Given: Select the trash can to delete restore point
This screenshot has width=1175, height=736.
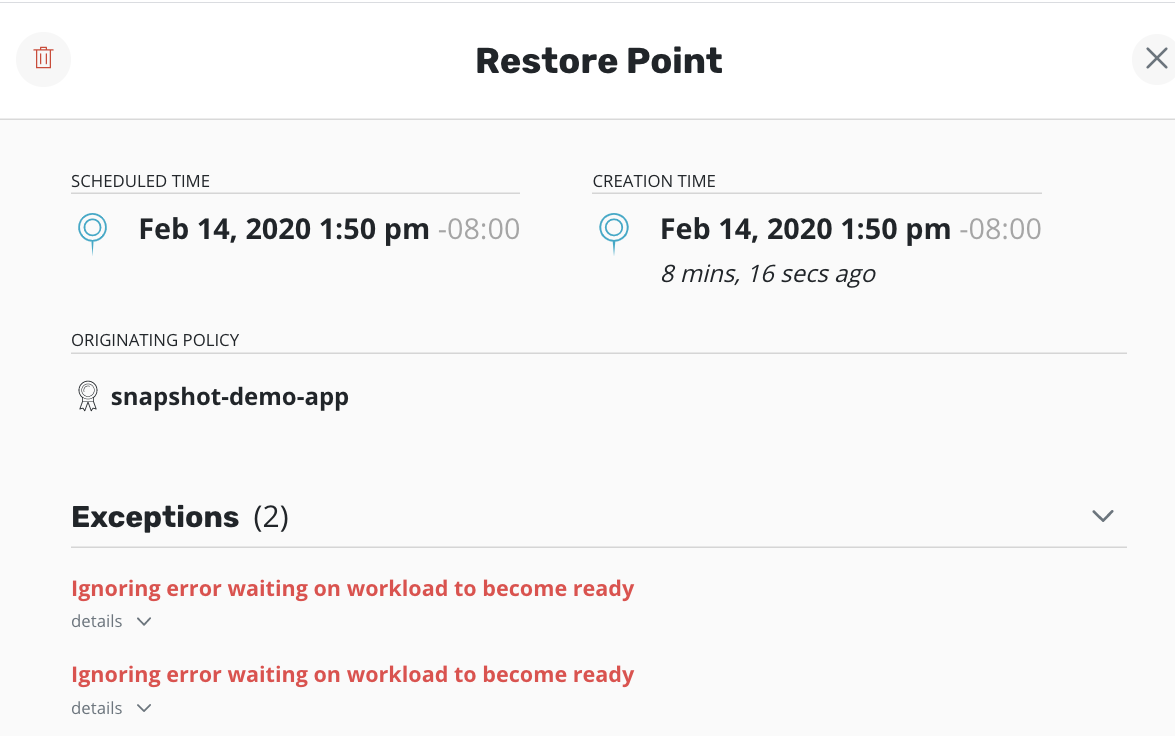Looking at the screenshot, I should (42, 59).
